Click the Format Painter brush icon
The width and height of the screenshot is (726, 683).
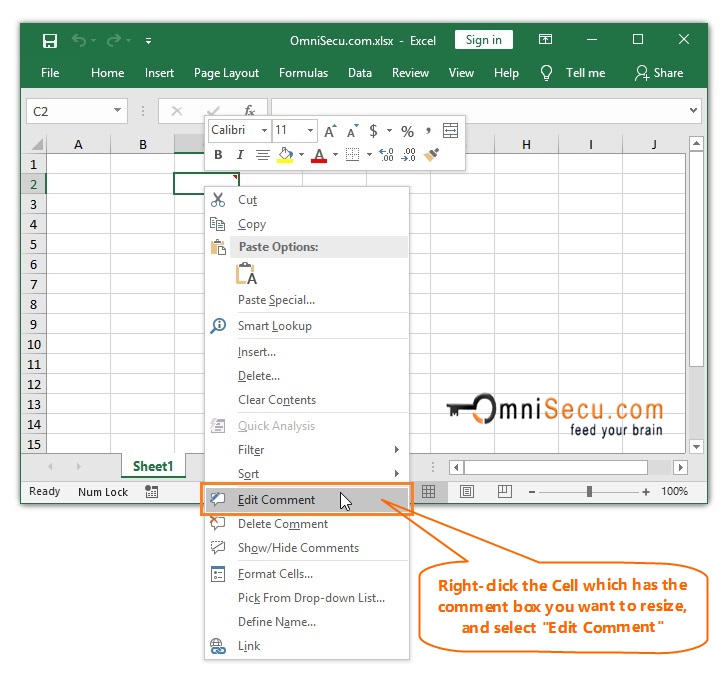click(432, 155)
